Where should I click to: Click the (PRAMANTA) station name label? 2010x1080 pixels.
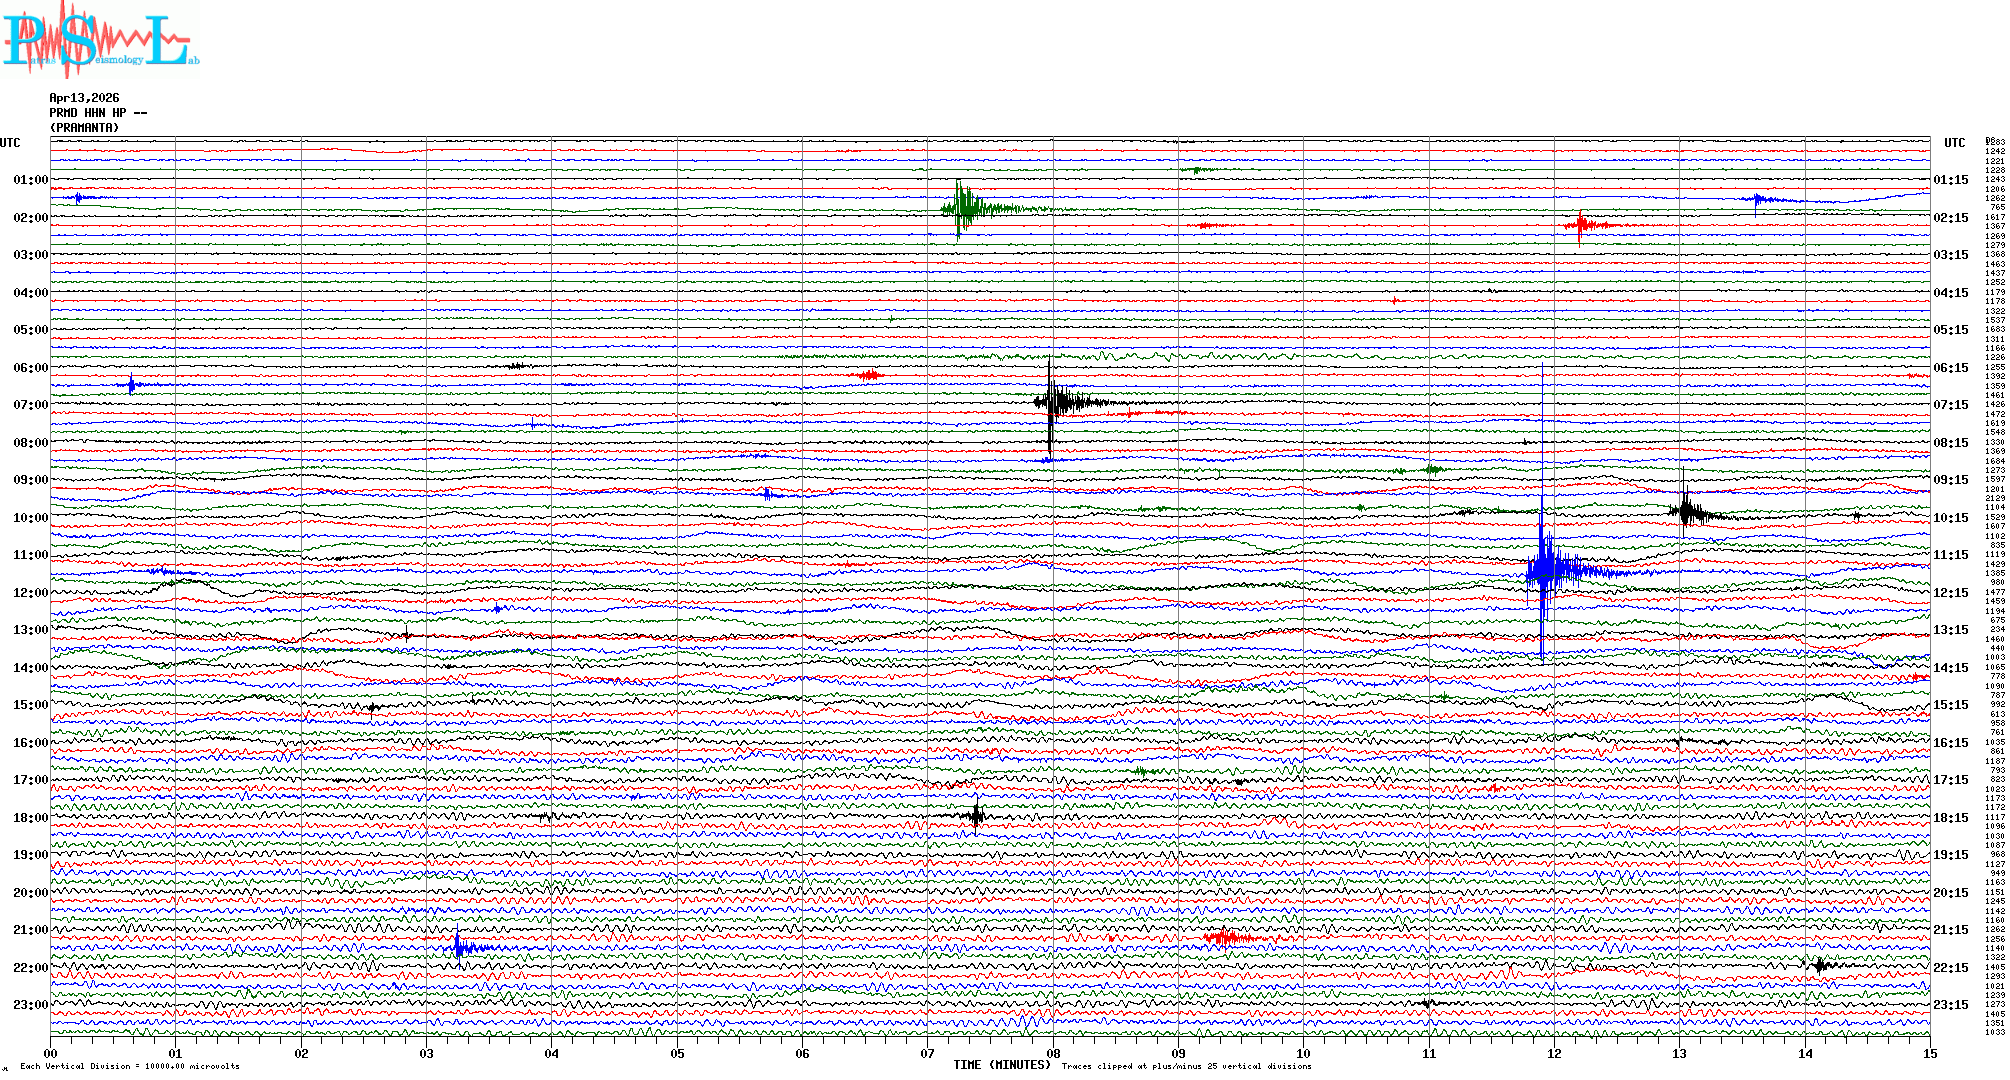pos(84,128)
